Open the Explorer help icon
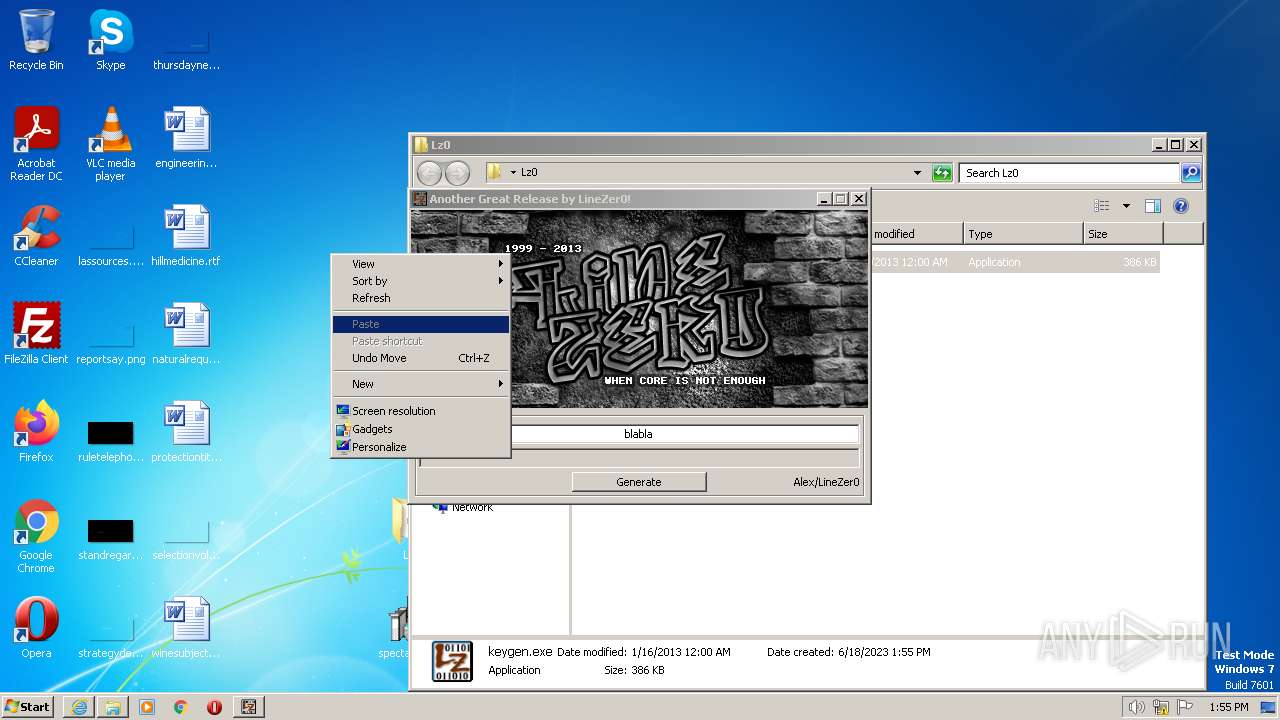1280x720 pixels. tap(1180, 206)
